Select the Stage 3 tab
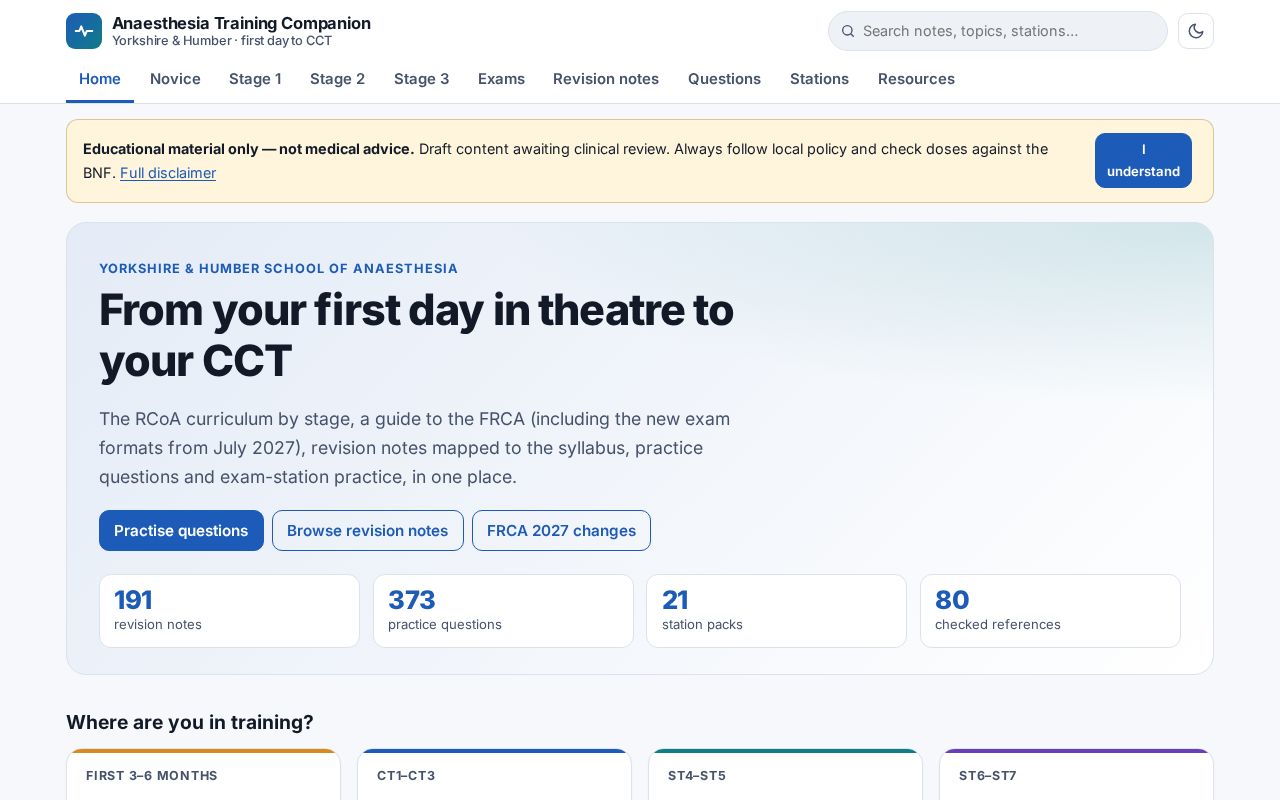Viewport: 1280px width, 800px height. pyautogui.click(x=421, y=79)
